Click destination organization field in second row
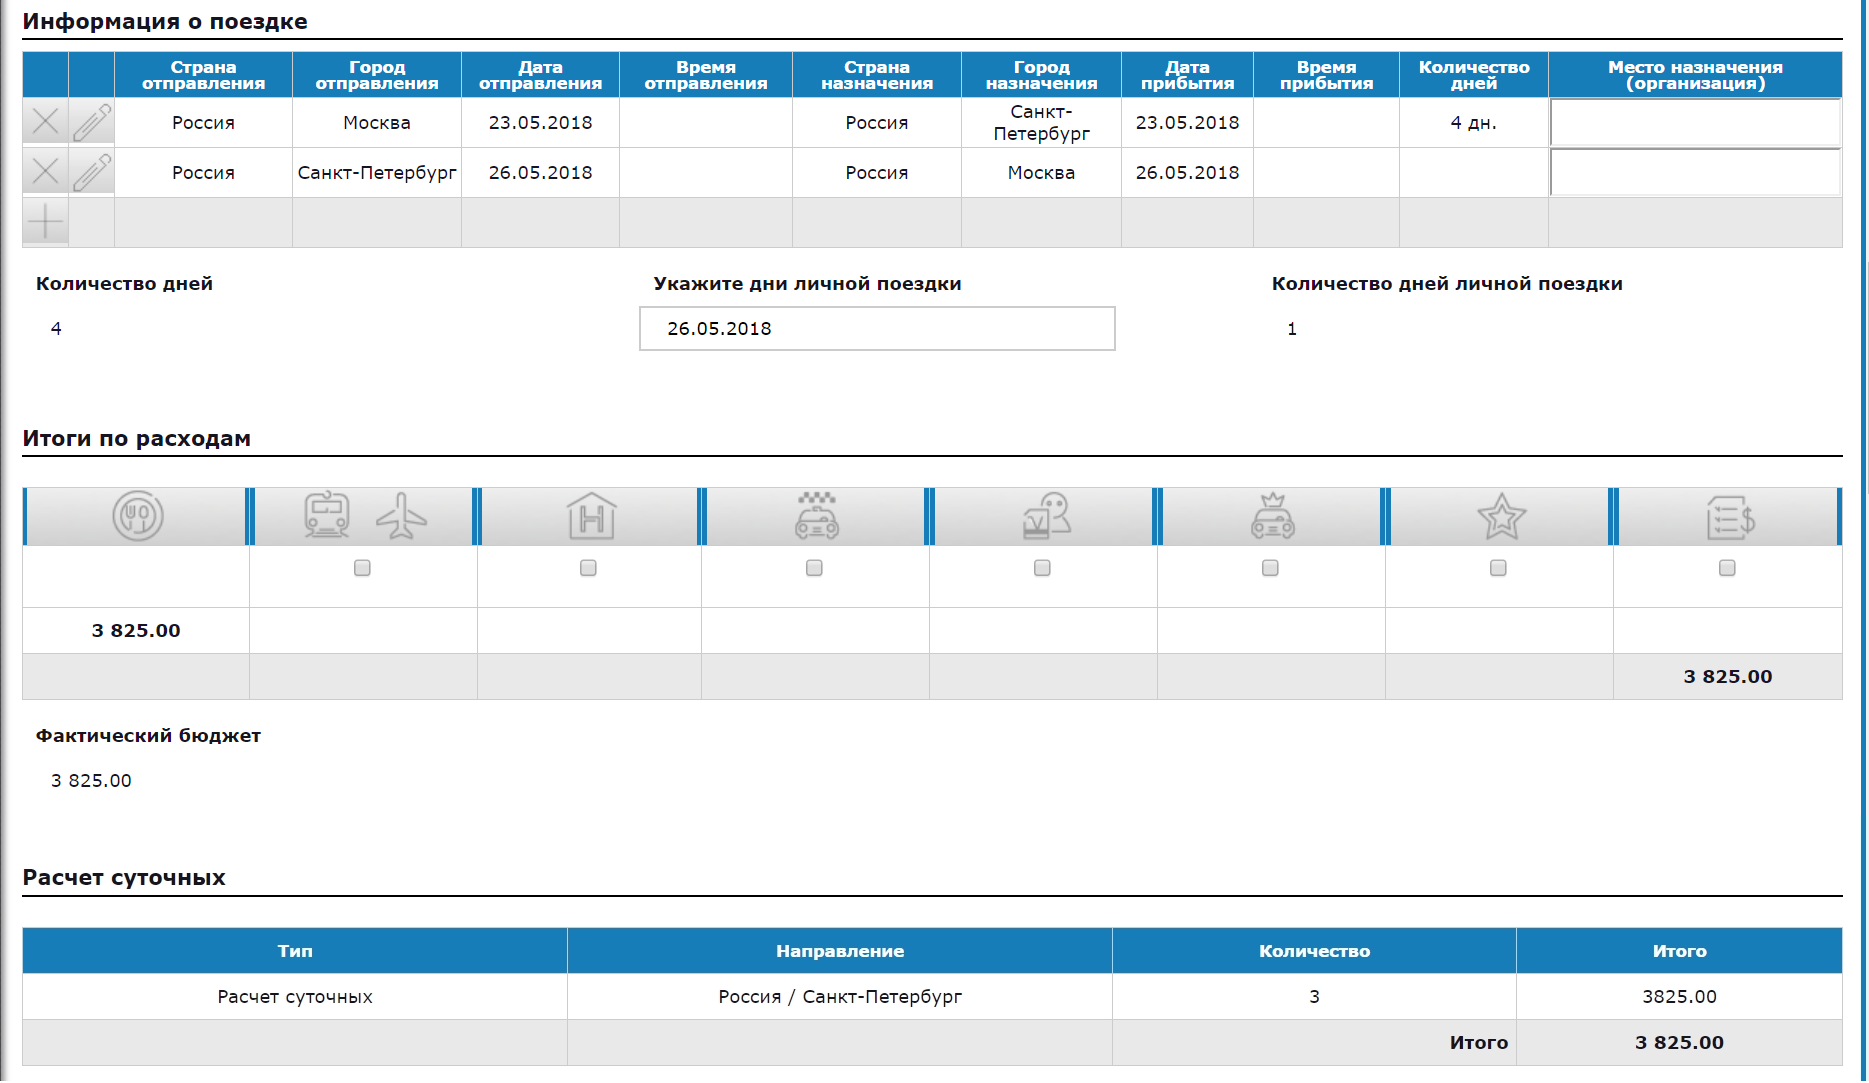 (1694, 172)
